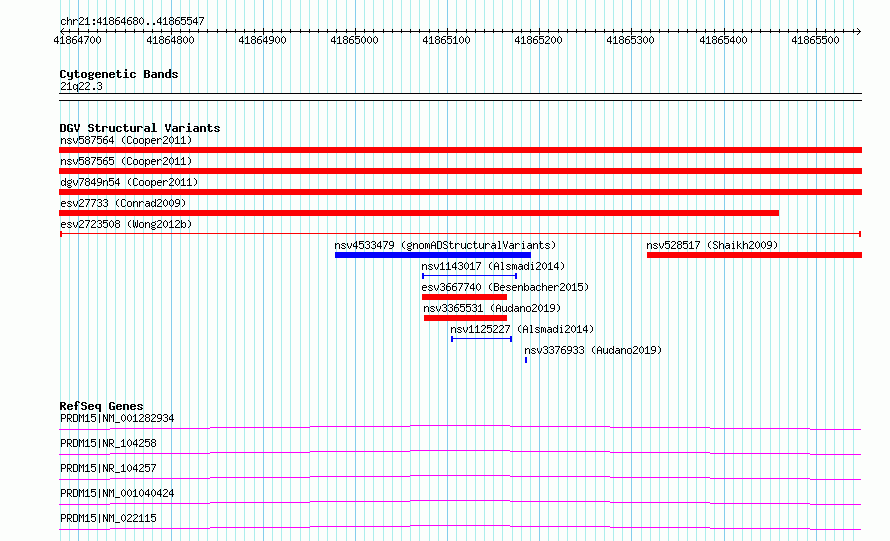This screenshot has width=890, height=541.
Task: Click ruler position label 41865100
Action: 447,40
